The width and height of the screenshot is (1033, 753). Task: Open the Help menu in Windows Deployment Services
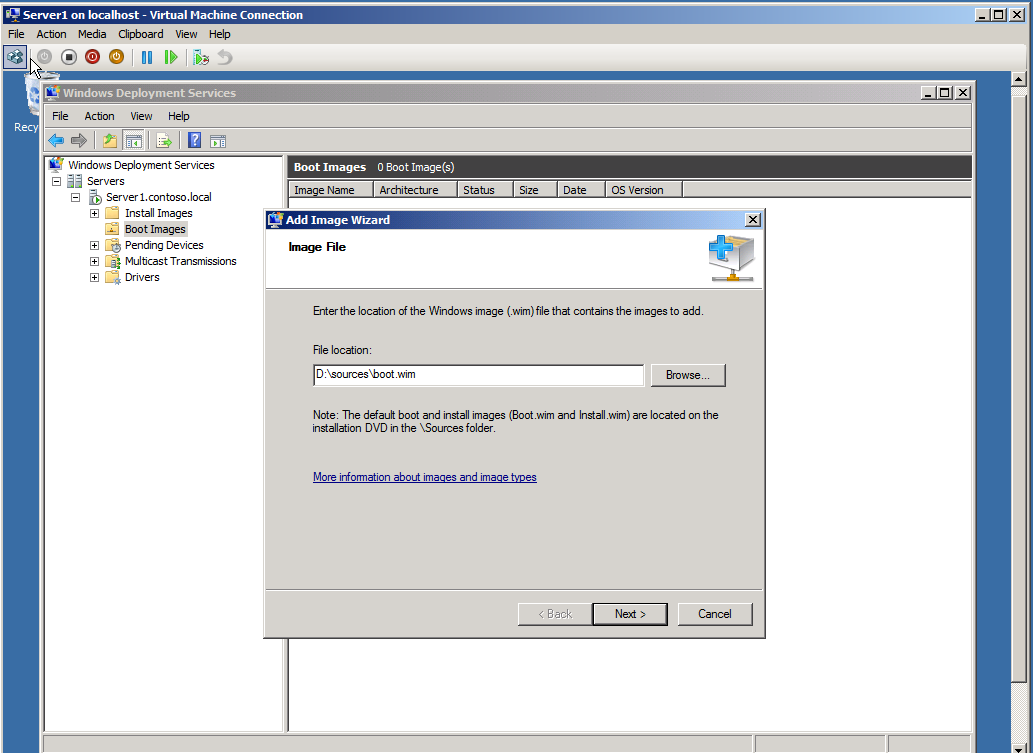click(x=179, y=116)
